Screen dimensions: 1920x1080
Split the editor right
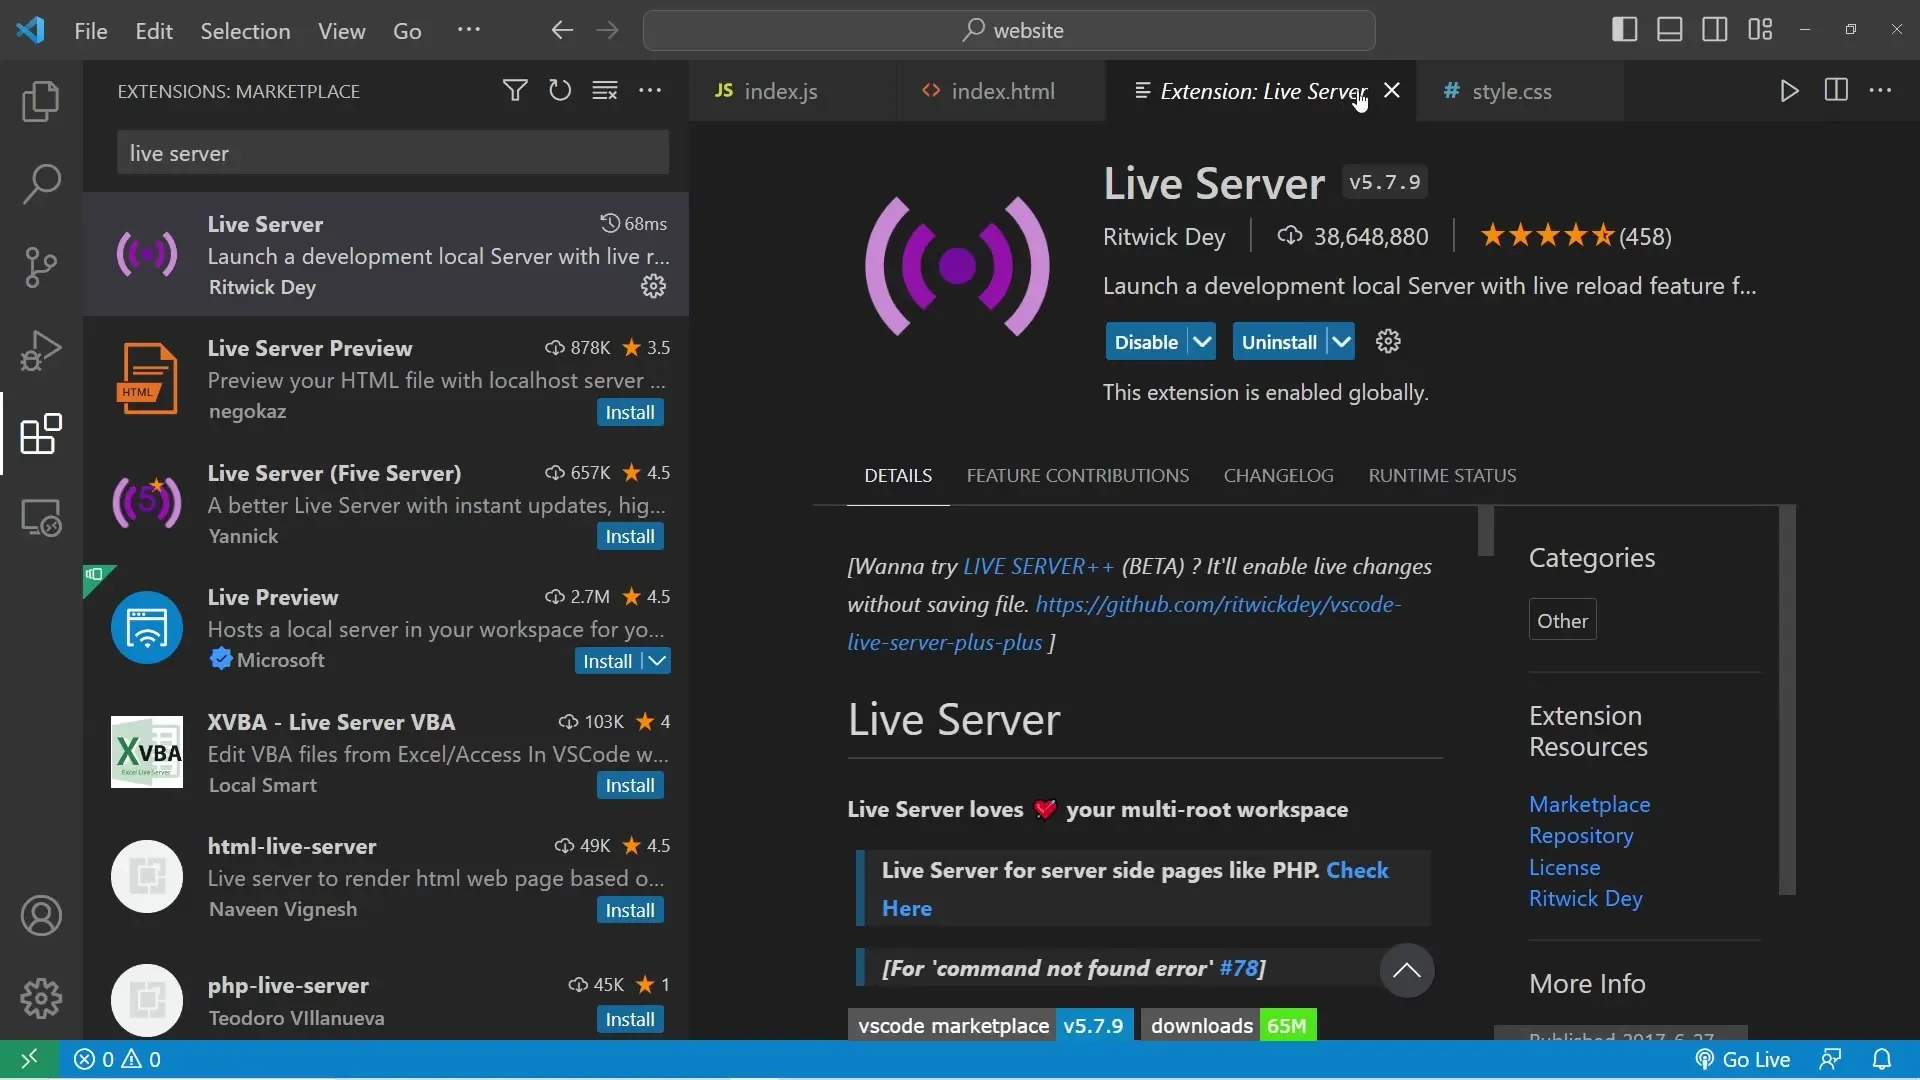(1836, 91)
